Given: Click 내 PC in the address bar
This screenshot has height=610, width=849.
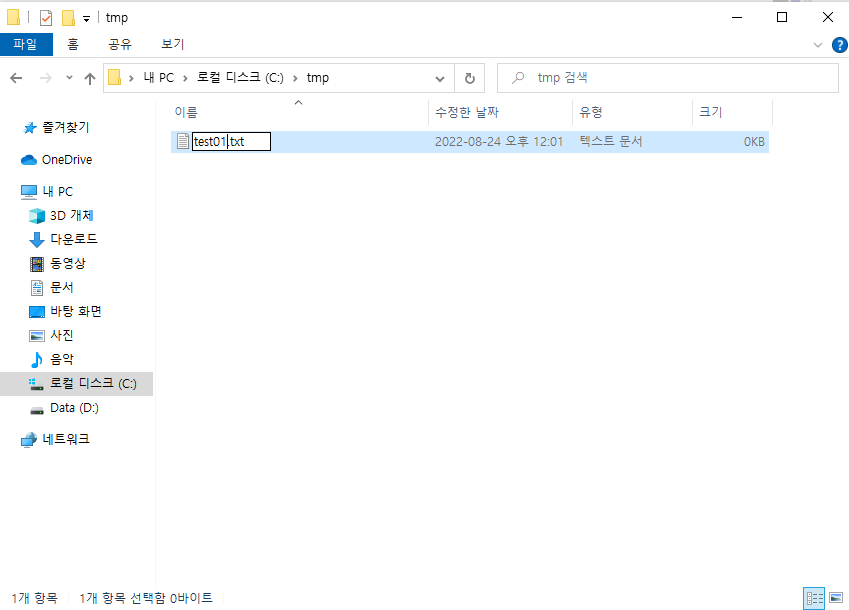Looking at the screenshot, I should (159, 78).
